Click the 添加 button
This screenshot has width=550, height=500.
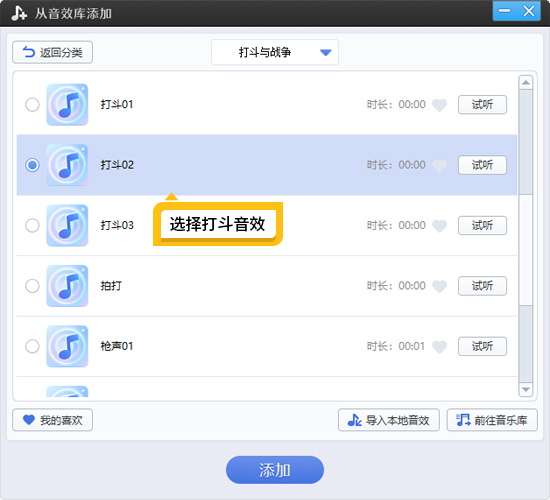(x=275, y=470)
